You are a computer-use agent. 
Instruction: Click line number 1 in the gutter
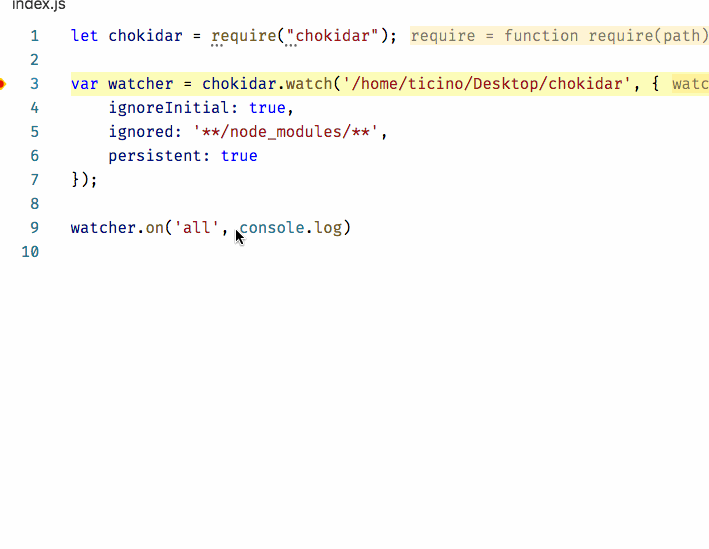tap(35, 36)
